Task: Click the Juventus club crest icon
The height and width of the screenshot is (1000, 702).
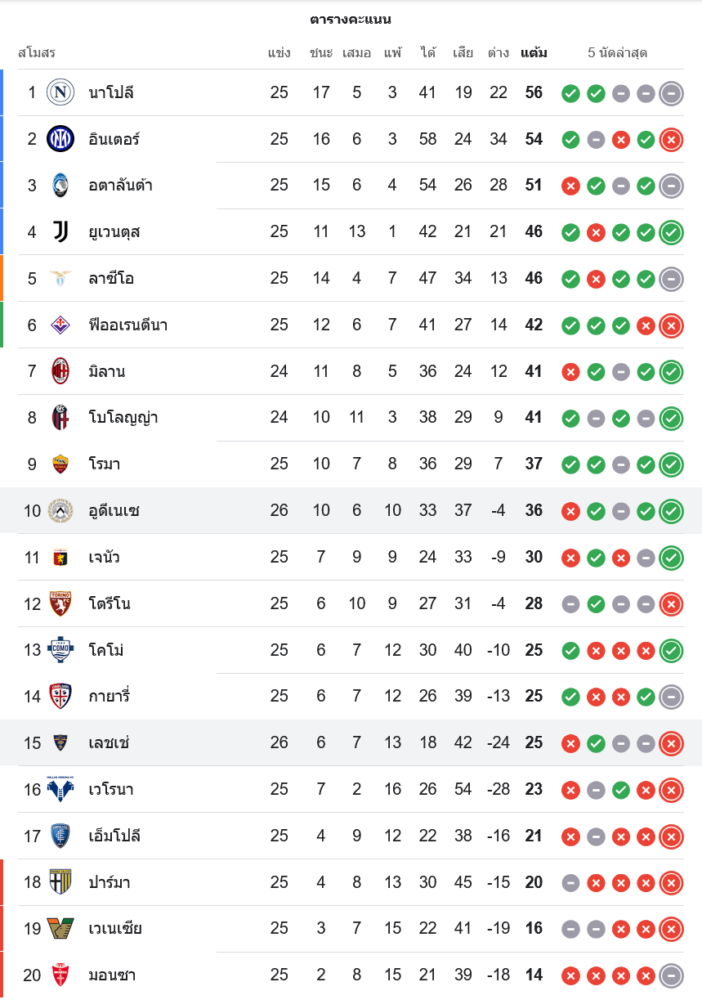Action: tap(61, 232)
